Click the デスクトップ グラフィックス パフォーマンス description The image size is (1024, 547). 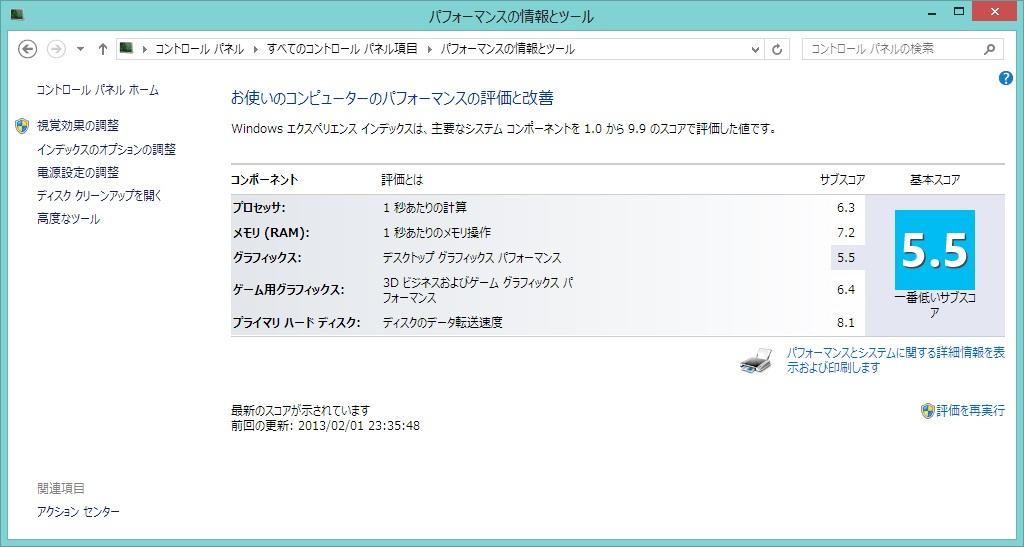[x=472, y=258]
